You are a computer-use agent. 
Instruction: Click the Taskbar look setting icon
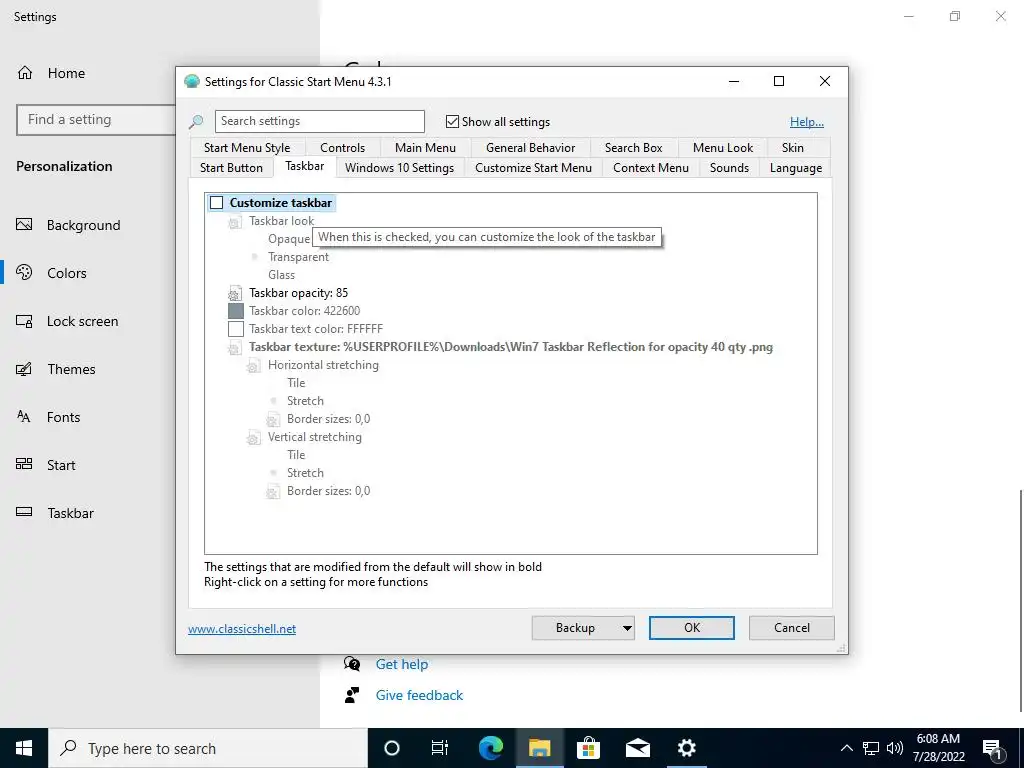(235, 221)
